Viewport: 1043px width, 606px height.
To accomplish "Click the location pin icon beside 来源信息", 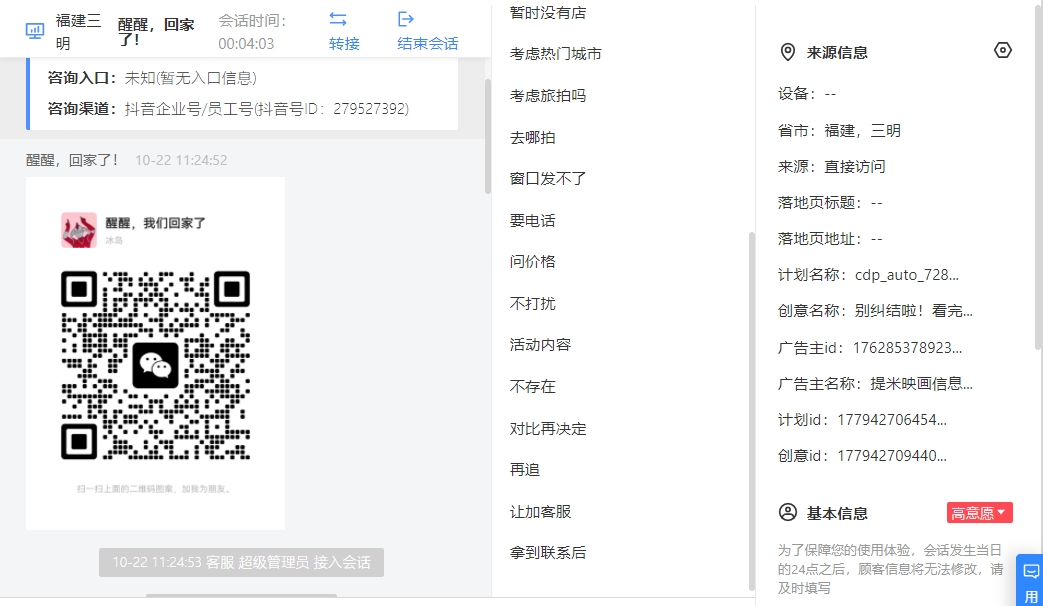I will [788, 52].
